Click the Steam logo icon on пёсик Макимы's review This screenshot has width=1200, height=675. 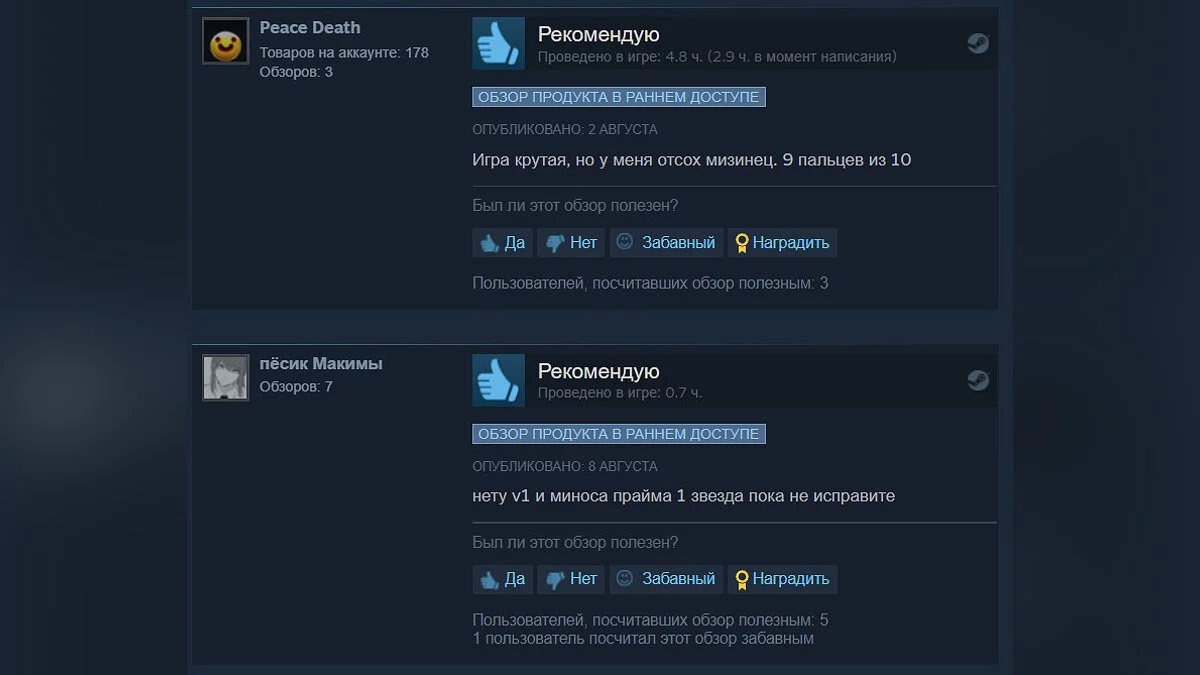coord(978,380)
